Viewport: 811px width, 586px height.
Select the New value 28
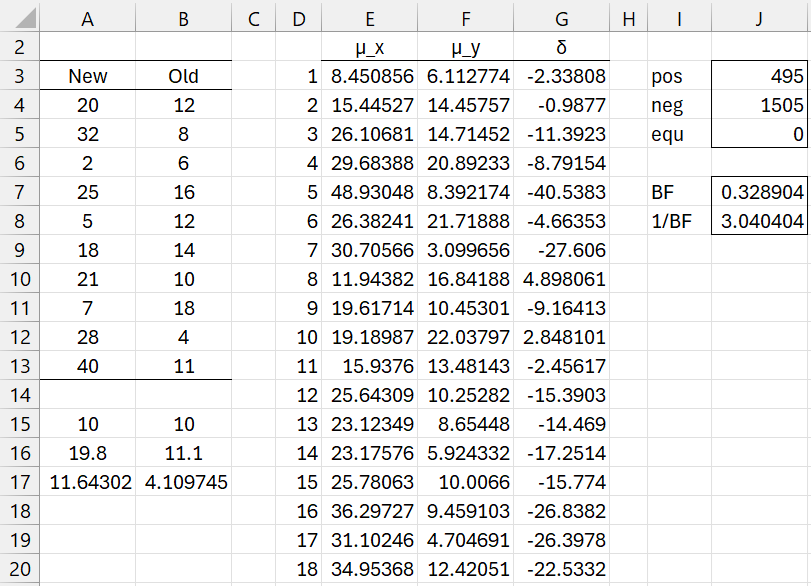(87, 337)
